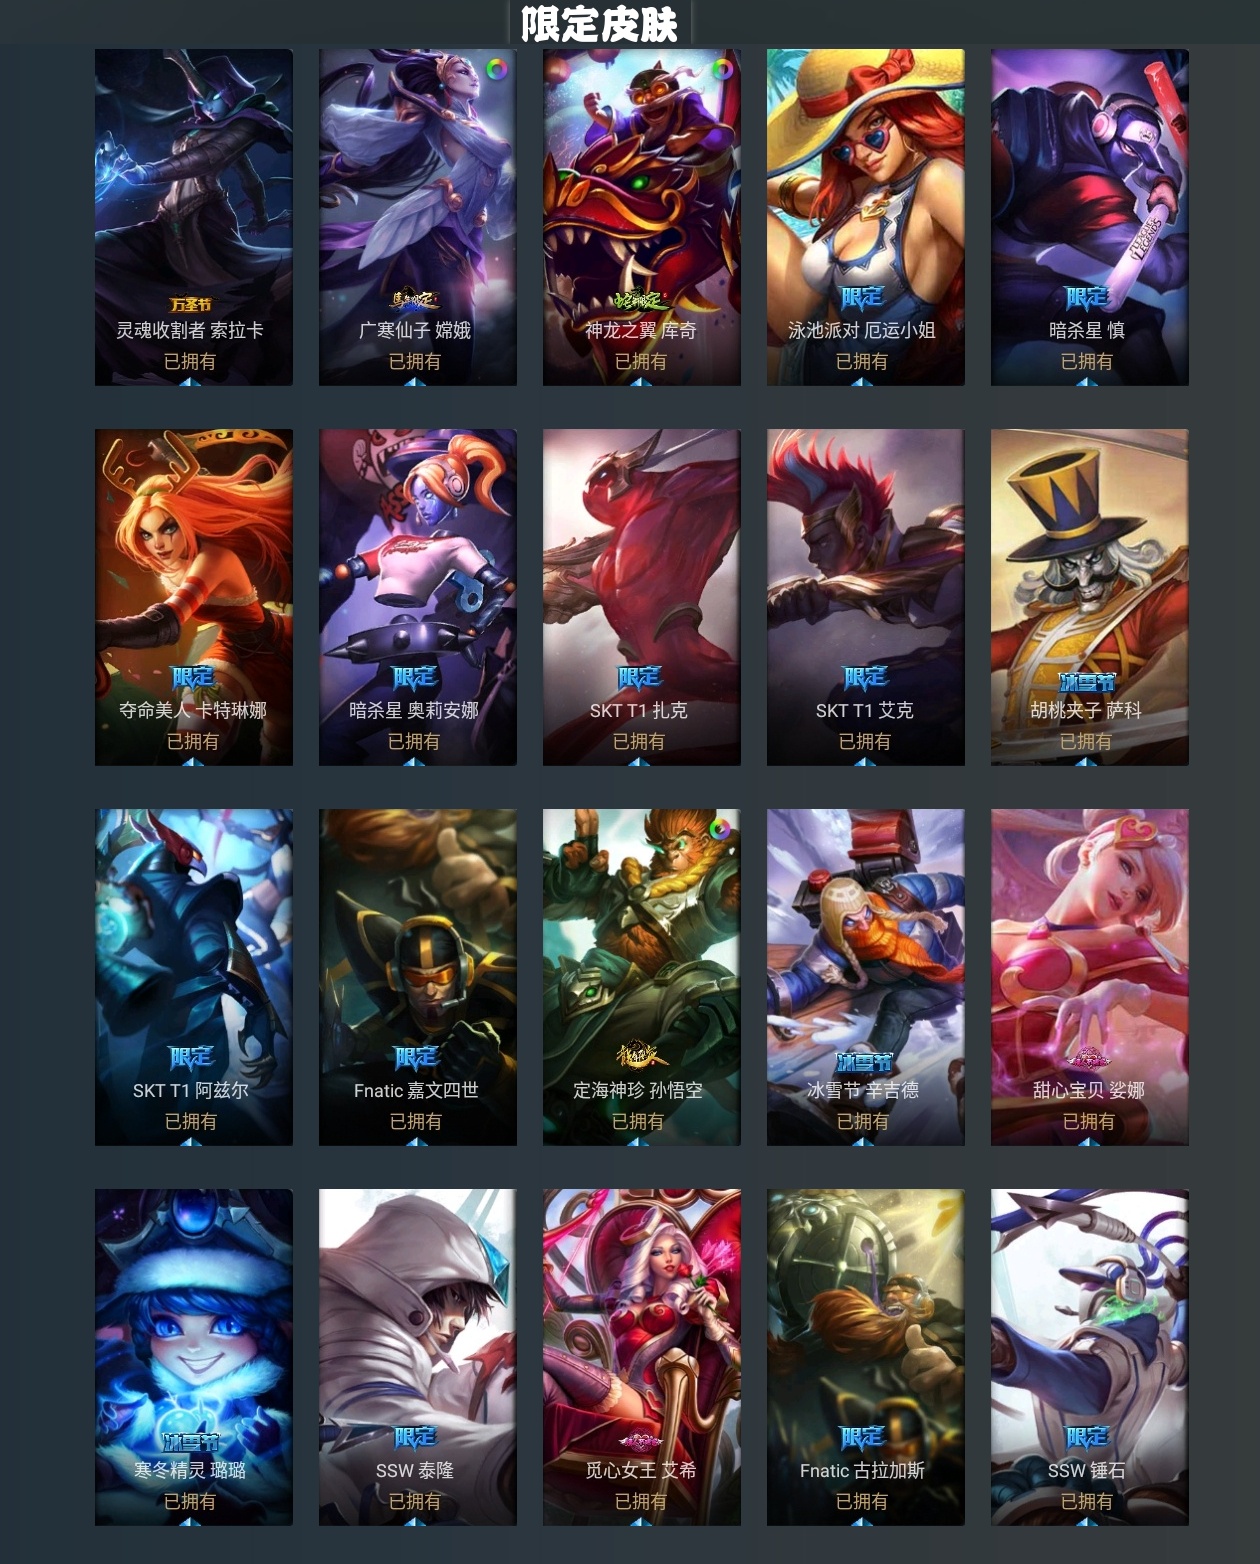
Task: Expand blue arrow under SKT T1 扎克
Action: (x=639, y=761)
